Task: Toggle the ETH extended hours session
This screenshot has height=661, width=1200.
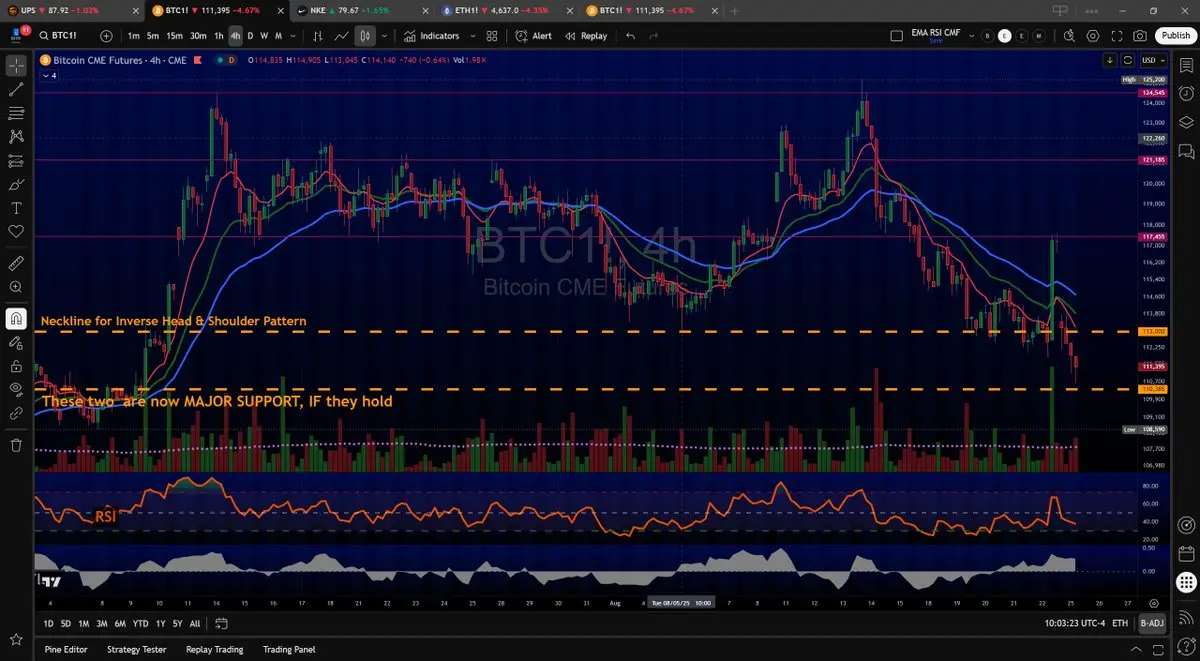Action: pyautogui.click(x=1120, y=623)
